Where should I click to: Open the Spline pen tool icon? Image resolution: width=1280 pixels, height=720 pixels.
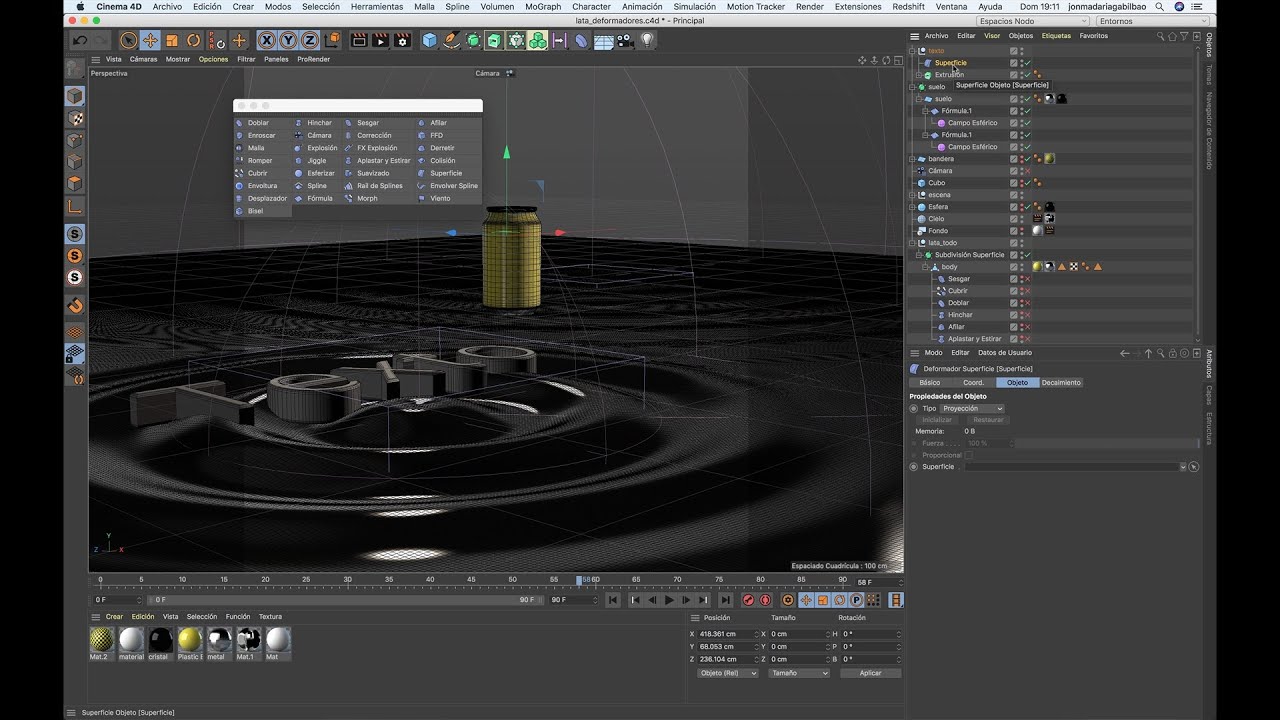451,41
